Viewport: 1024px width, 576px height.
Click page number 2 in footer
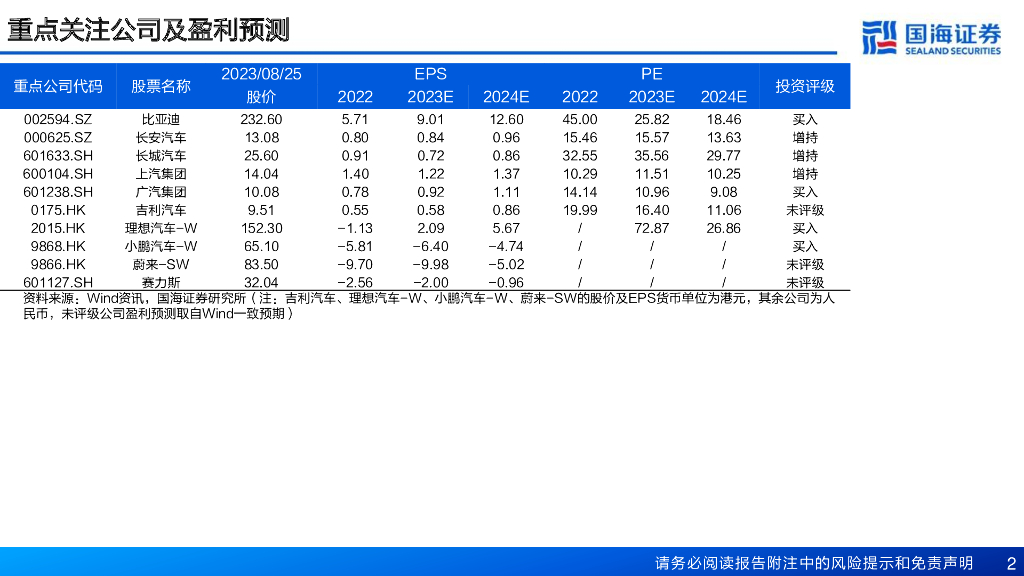1012,563
